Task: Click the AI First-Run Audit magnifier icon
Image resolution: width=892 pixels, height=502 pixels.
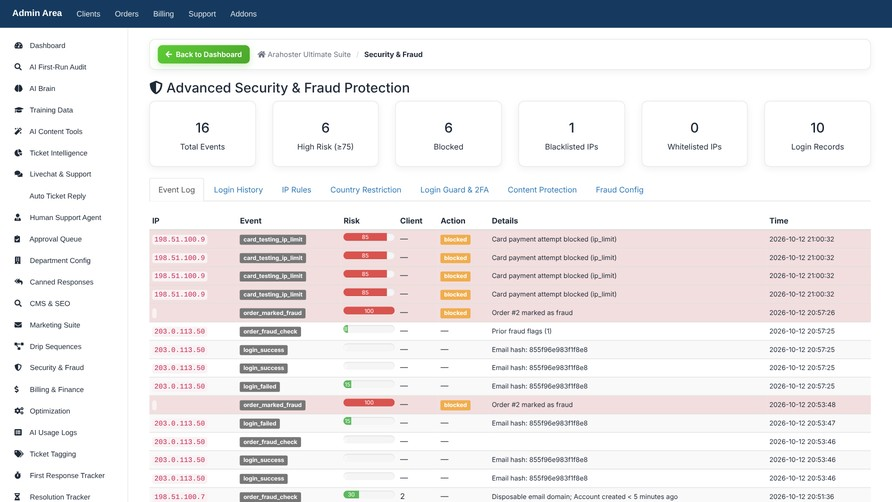Action: click(18, 67)
